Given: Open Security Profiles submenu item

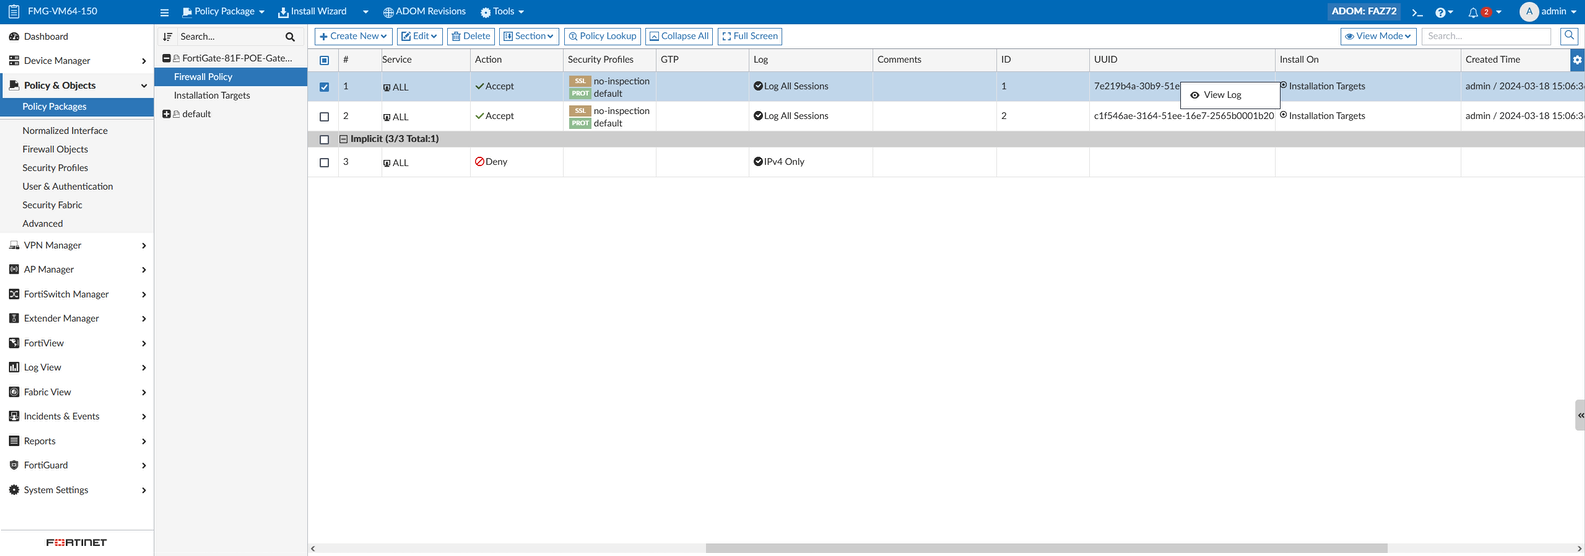Looking at the screenshot, I should (55, 168).
